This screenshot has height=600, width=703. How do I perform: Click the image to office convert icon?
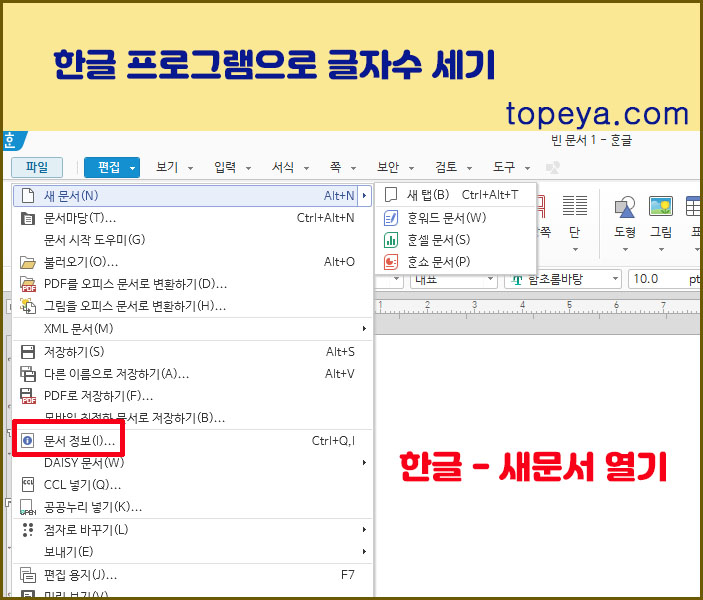point(28,306)
